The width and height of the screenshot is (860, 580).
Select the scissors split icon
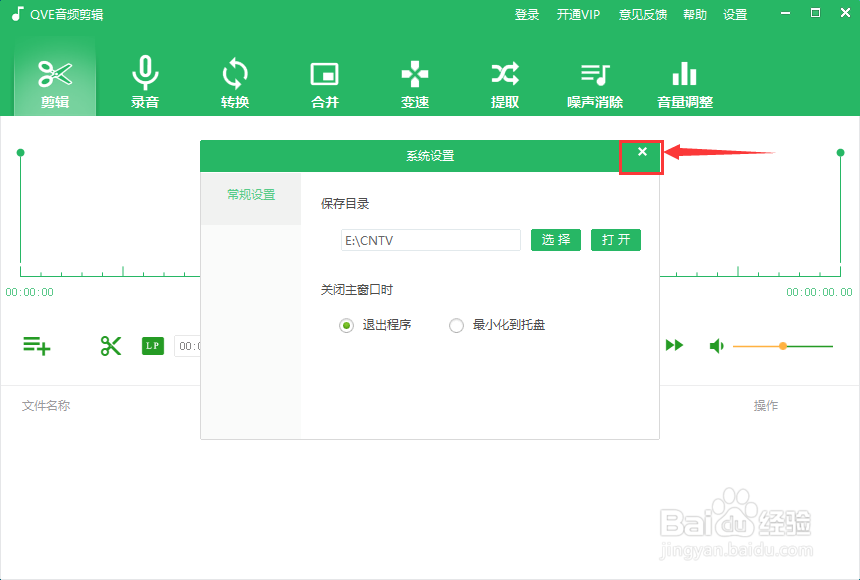click(x=110, y=345)
